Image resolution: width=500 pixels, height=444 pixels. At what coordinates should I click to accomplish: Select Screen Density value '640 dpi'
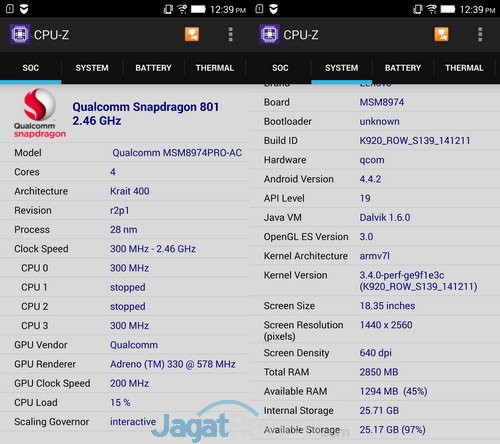click(375, 353)
